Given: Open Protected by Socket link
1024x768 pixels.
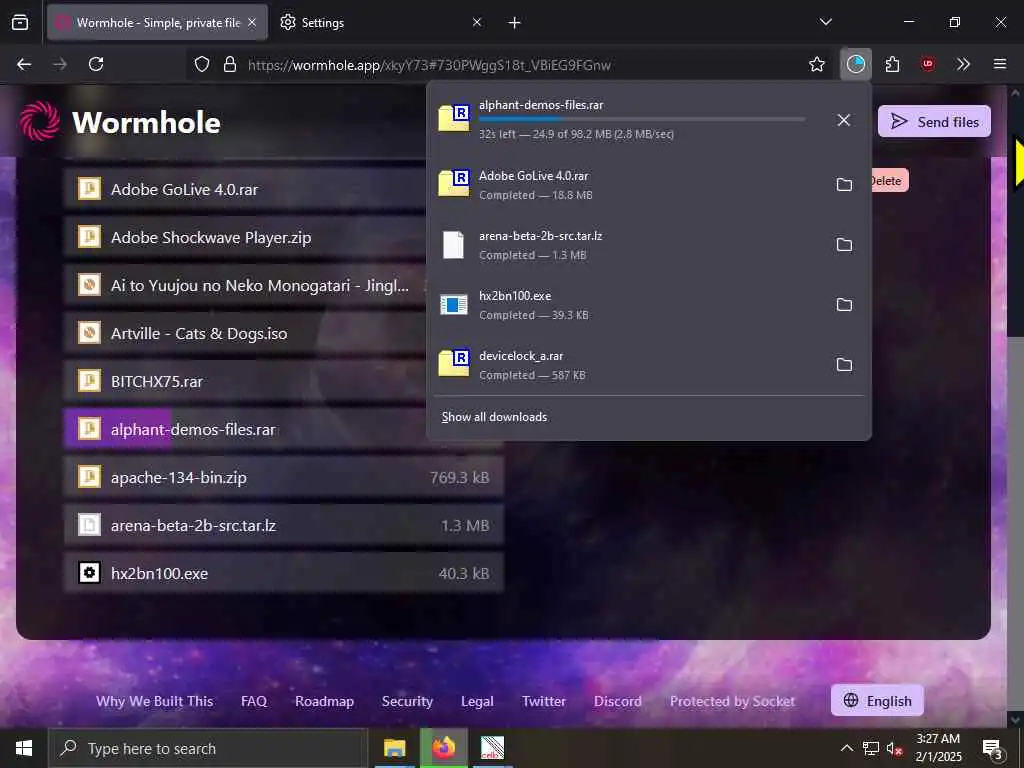Looking at the screenshot, I should coord(732,701).
